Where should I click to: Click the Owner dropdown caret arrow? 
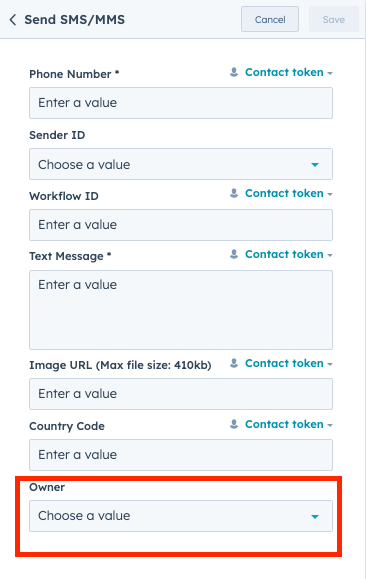(x=315, y=516)
